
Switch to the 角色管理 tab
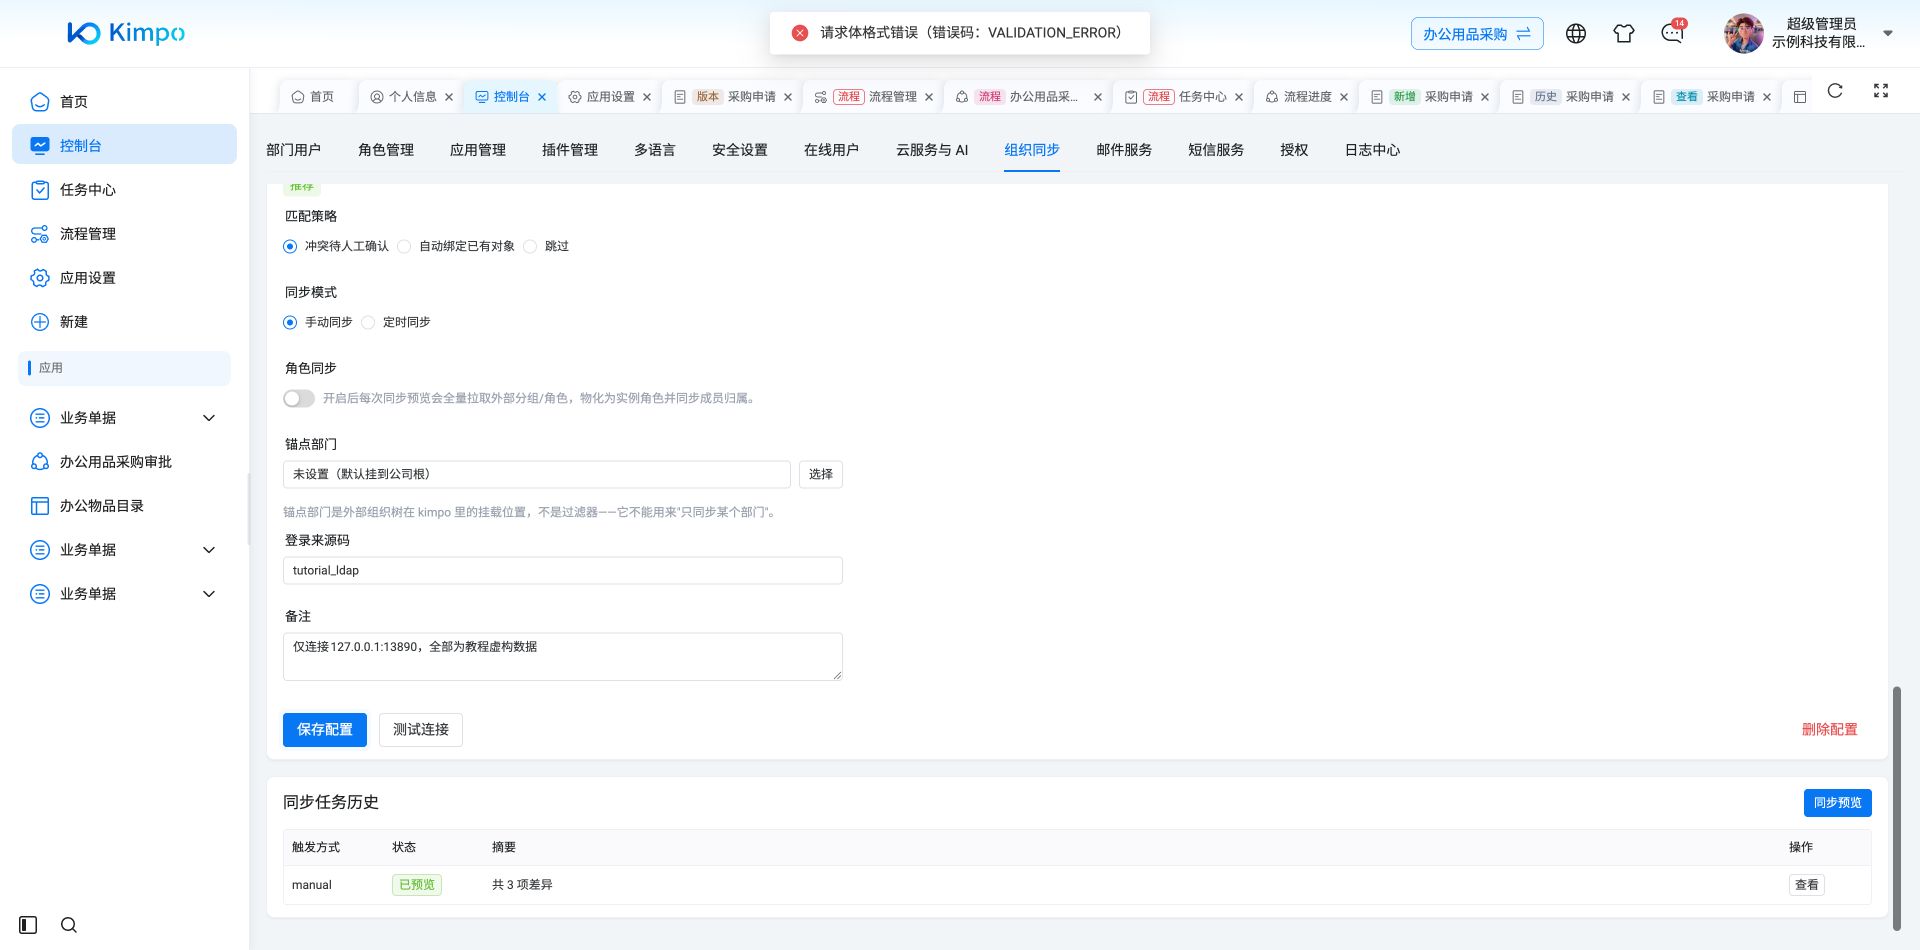pos(386,150)
